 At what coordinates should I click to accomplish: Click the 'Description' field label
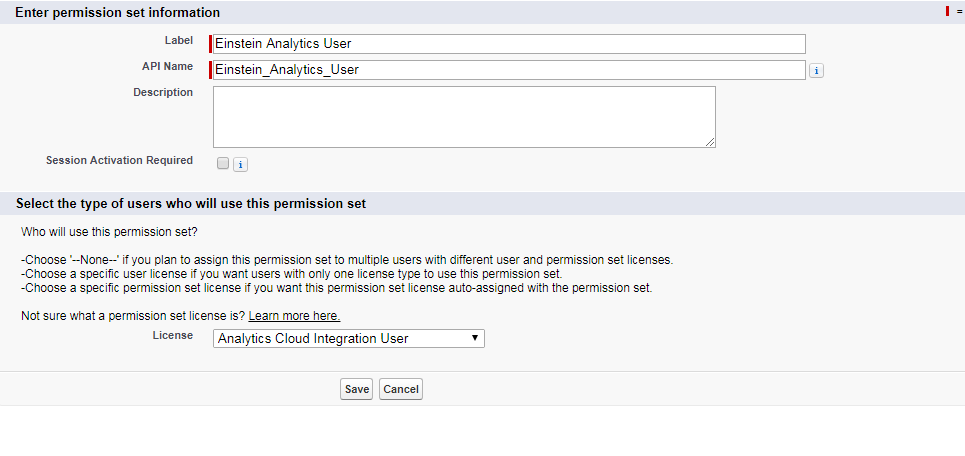163,92
